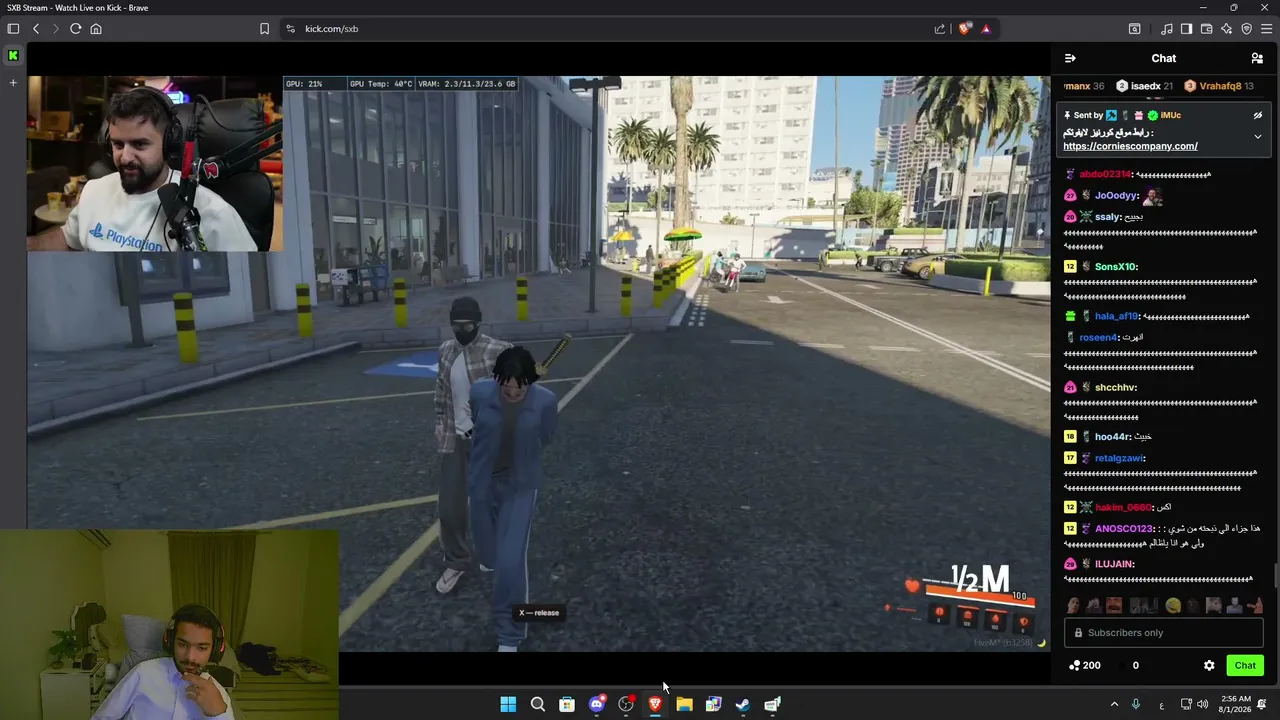Launch Microsoft Store from the taskbar
1280x720 pixels.
(567, 705)
